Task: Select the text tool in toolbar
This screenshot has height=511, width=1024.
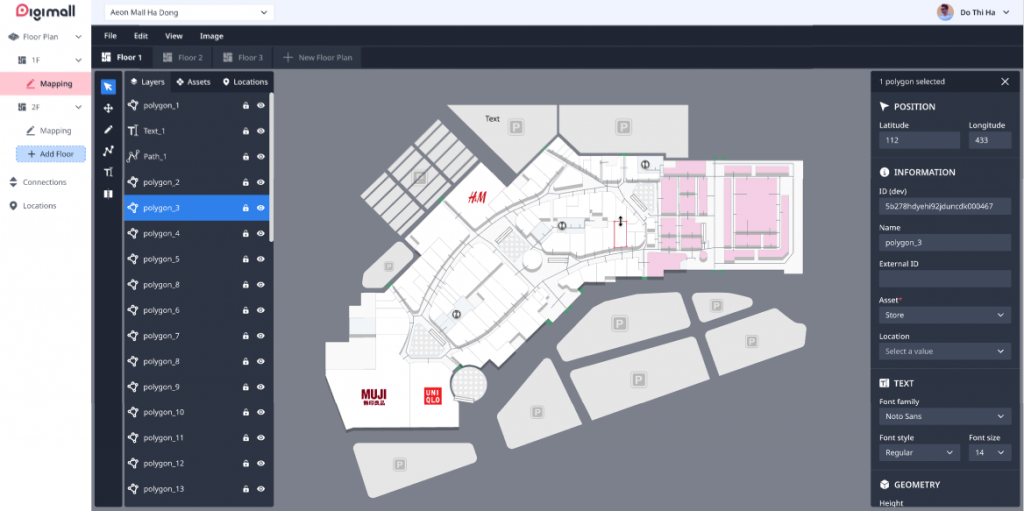Action: 108,172
